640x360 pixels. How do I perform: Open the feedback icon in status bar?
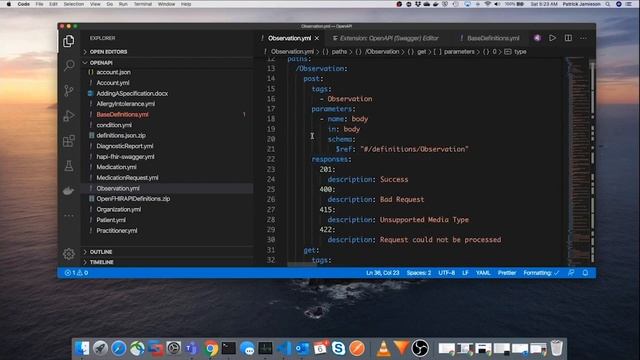point(571,273)
